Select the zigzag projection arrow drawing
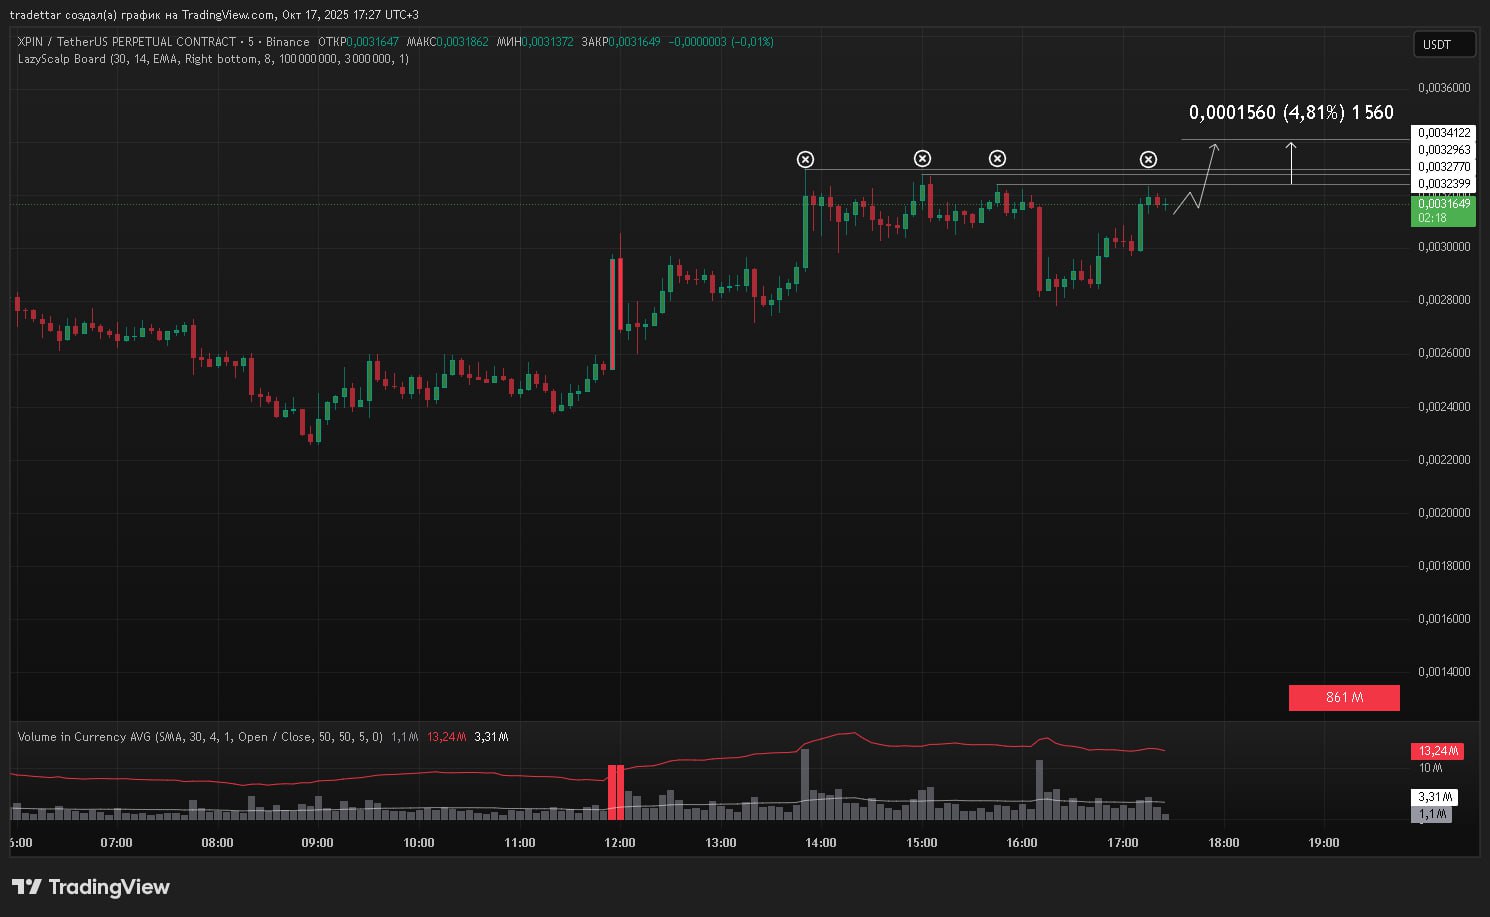Screen dimensions: 1490x917 click(x=1197, y=187)
